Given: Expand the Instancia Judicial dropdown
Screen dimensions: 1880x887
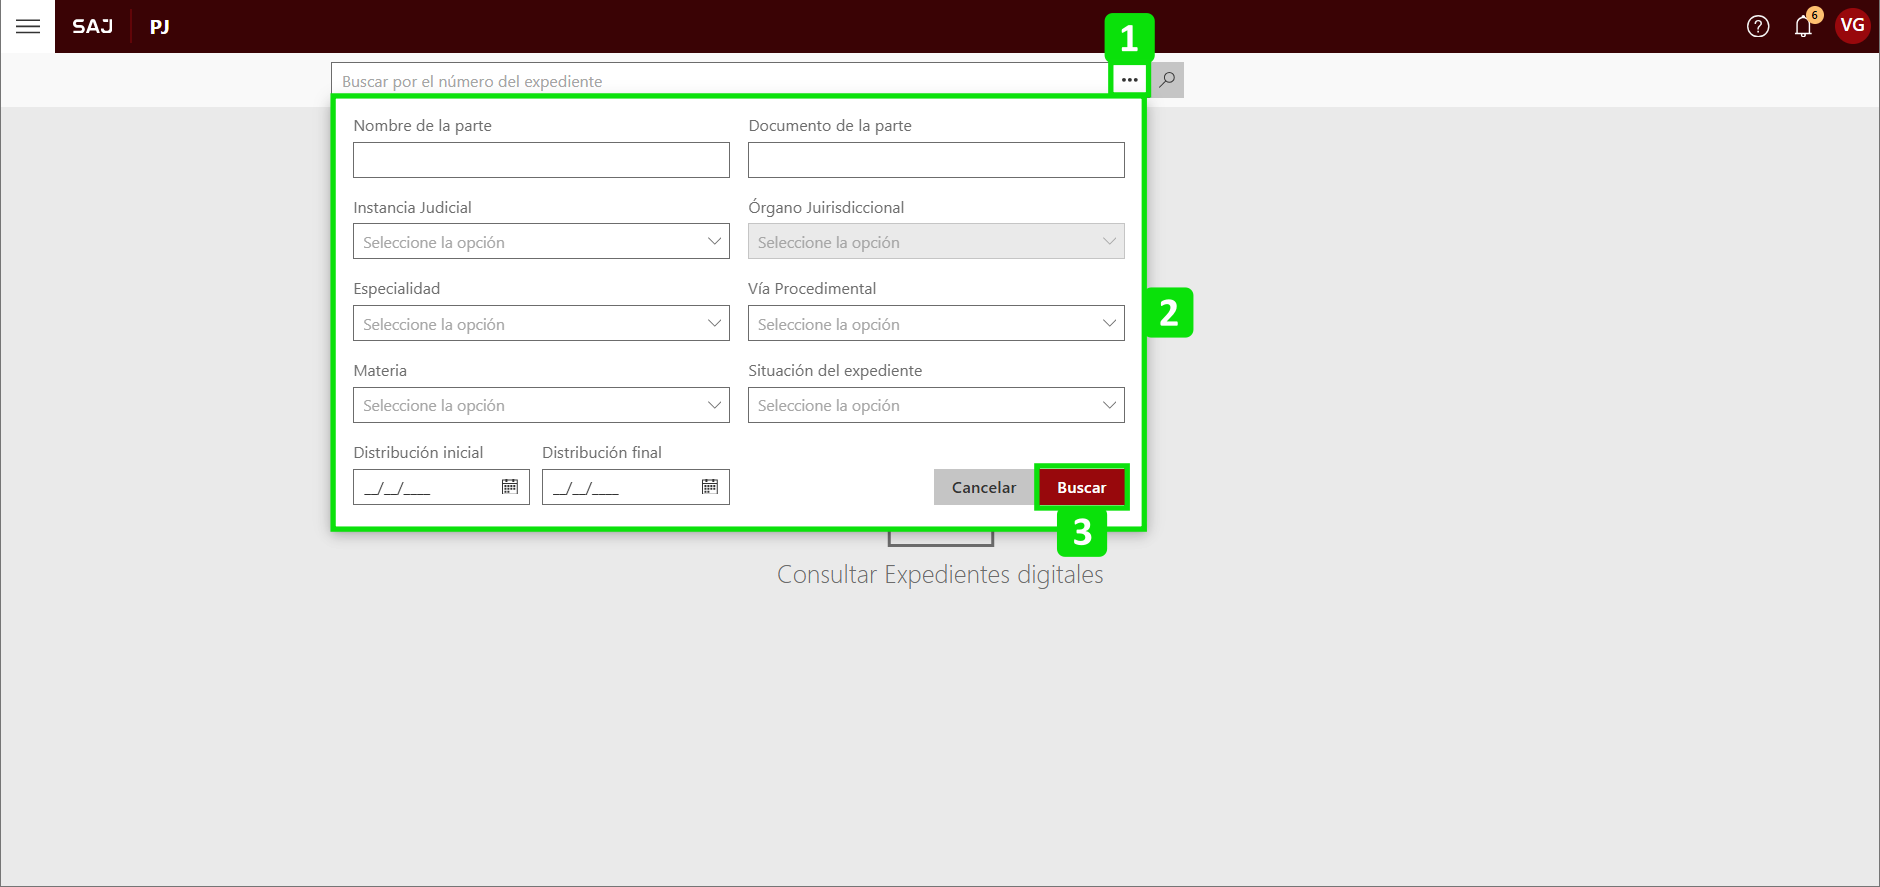Looking at the screenshot, I should click(541, 242).
